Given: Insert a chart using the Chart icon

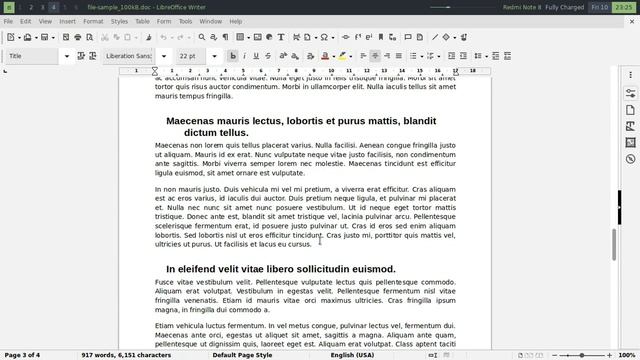Looking at the screenshot, I should coord(269,37).
